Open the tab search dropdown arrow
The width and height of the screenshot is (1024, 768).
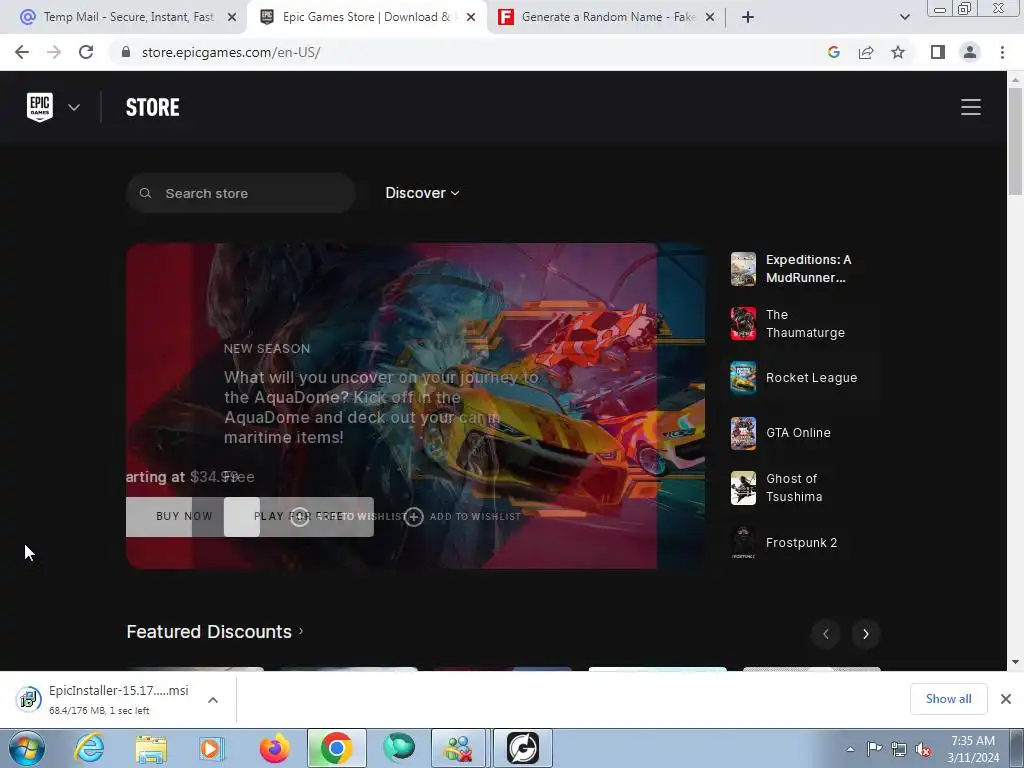pos(904,18)
